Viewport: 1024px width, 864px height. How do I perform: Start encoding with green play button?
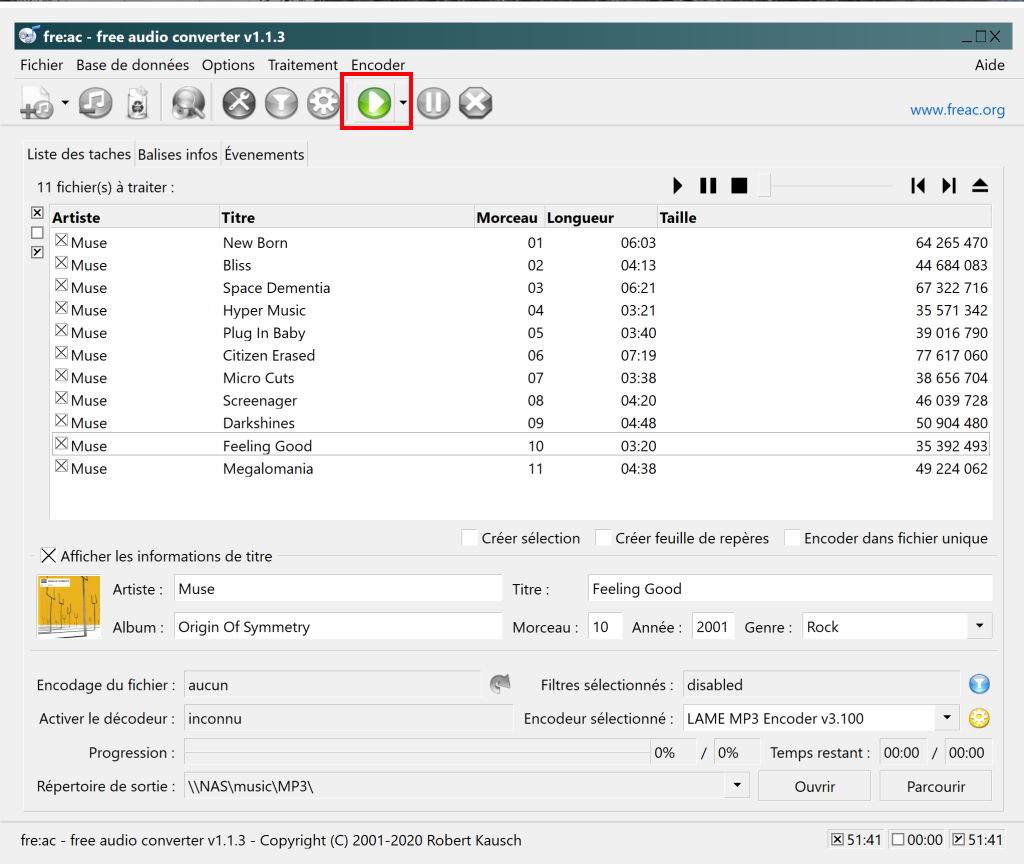point(374,103)
